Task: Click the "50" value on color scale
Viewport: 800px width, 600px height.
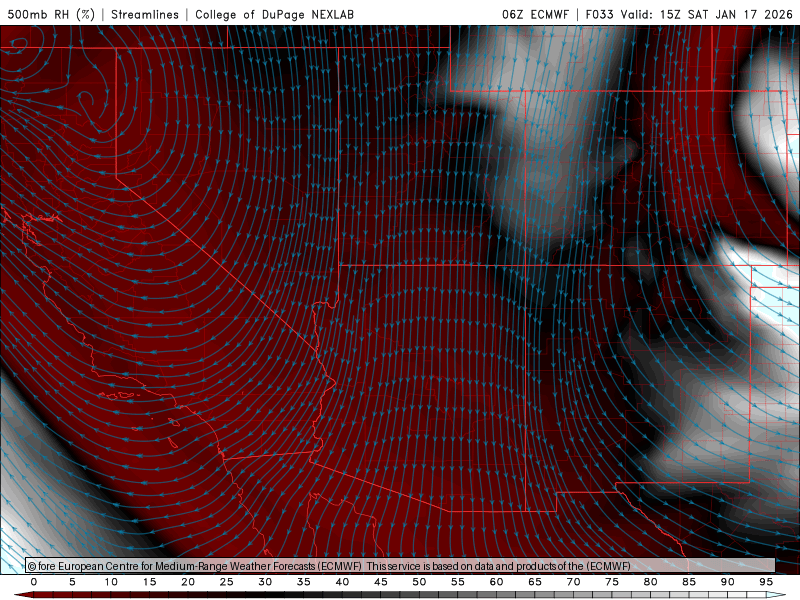Action: pyautogui.click(x=419, y=582)
